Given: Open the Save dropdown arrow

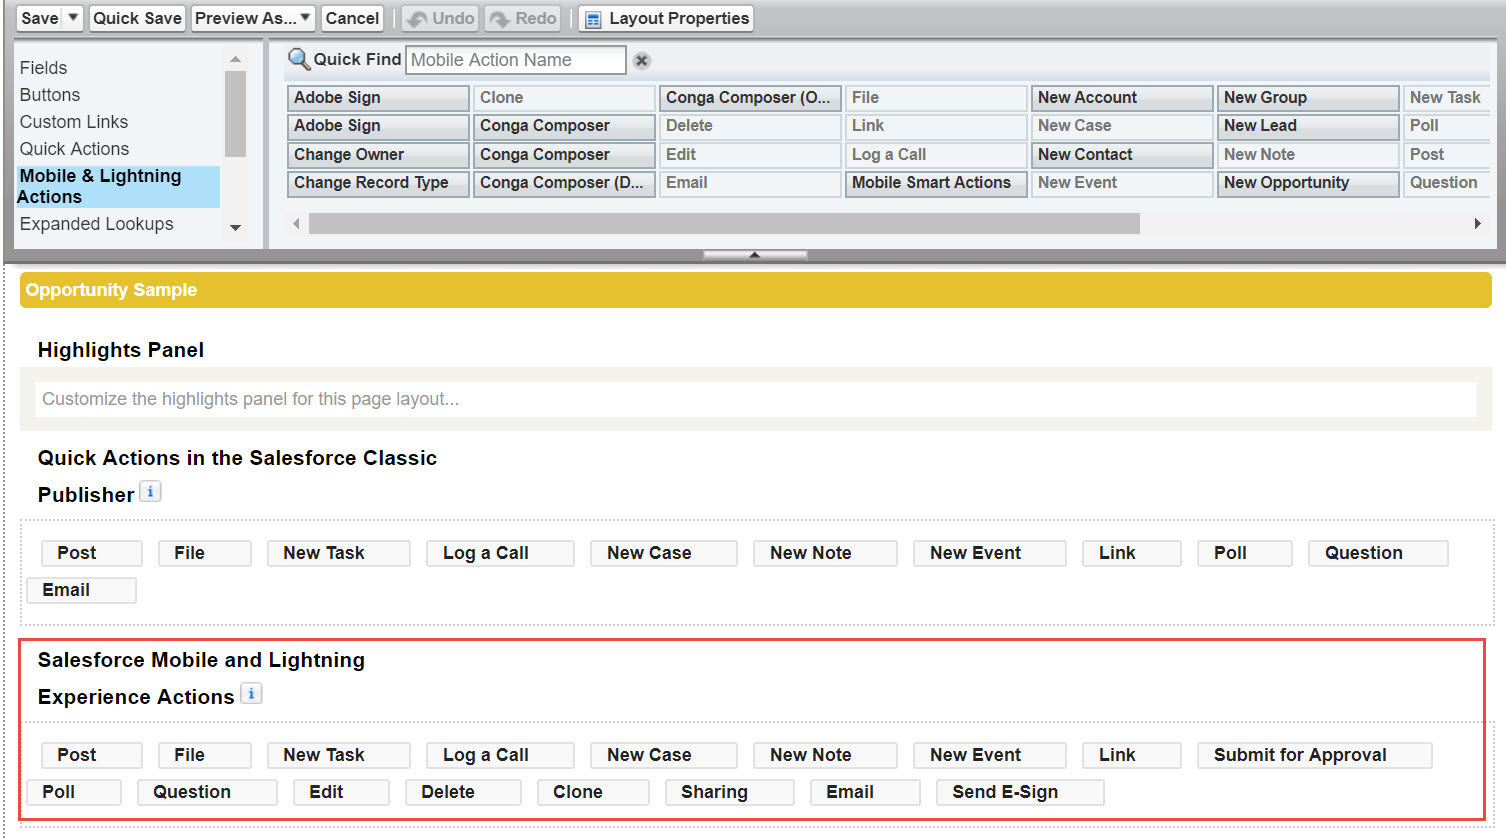Looking at the screenshot, I should click(73, 18).
